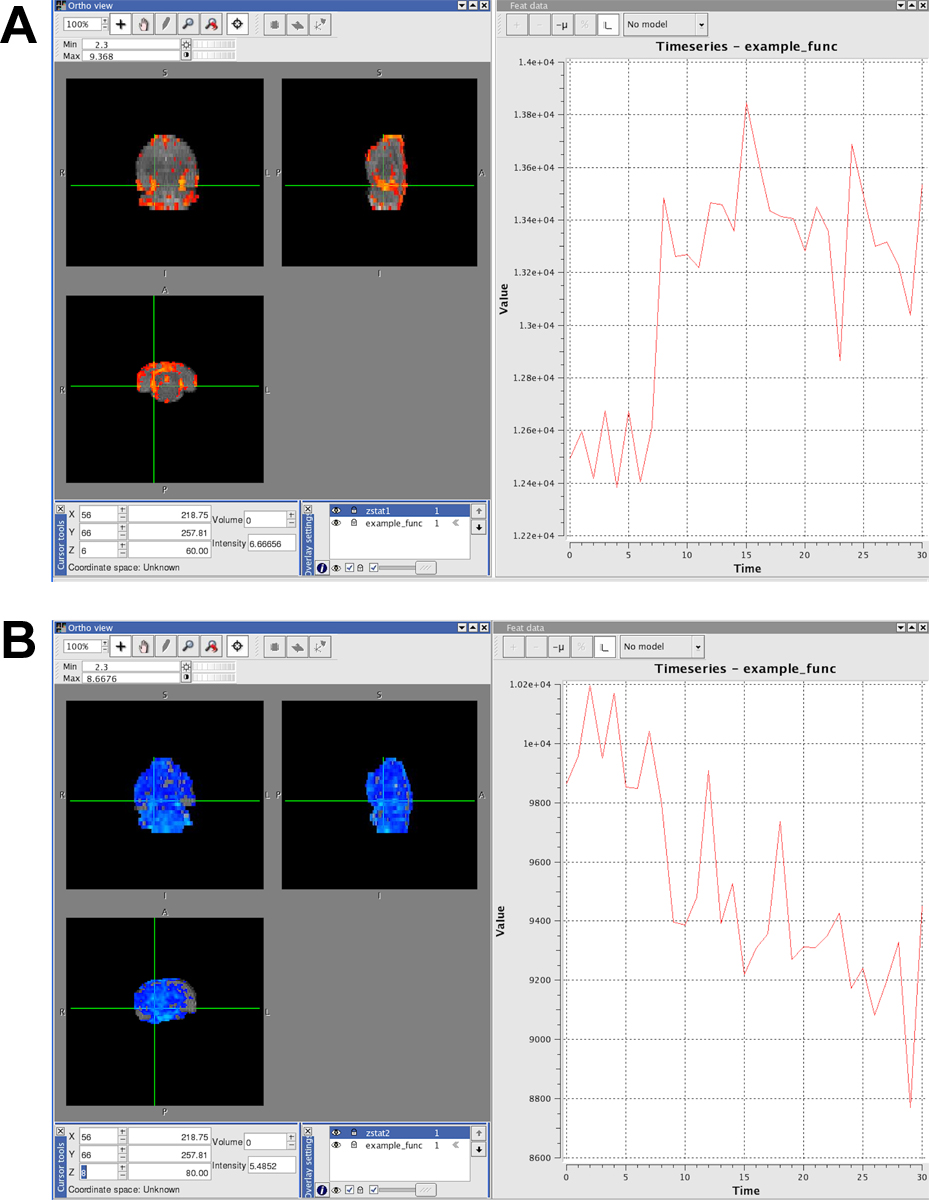Increase Y coordinate using plus button, panel A
Viewport: 929px width, 1200px height.
122,526
